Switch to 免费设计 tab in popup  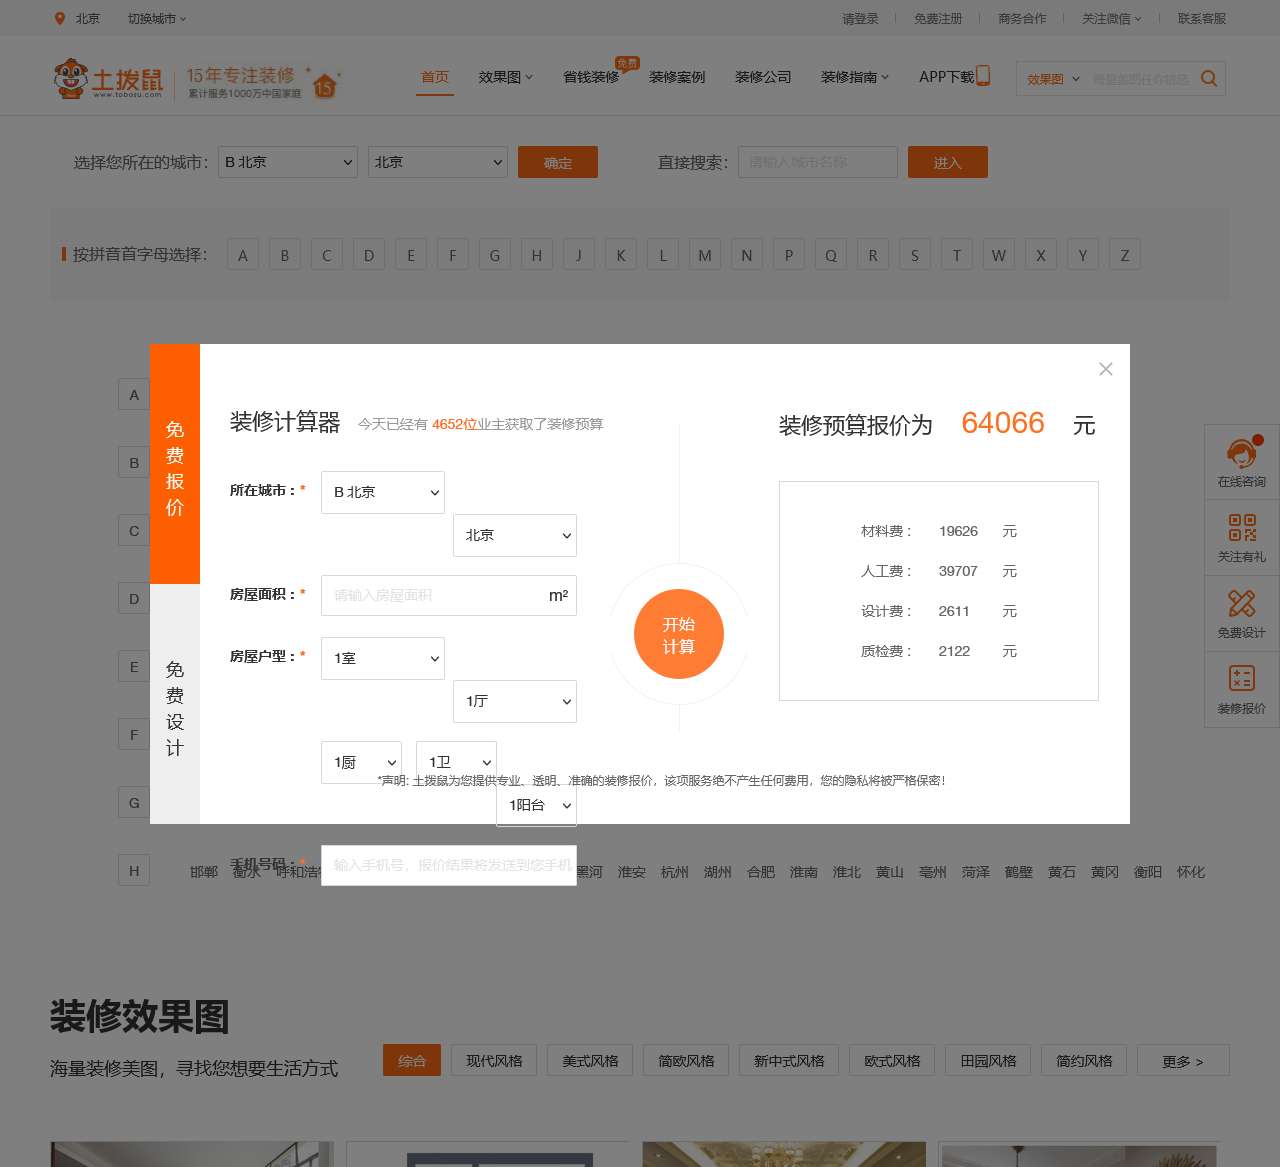point(175,704)
